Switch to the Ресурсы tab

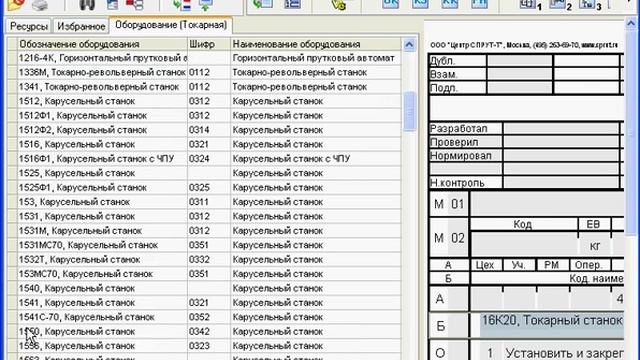pyautogui.click(x=29, y=26)
